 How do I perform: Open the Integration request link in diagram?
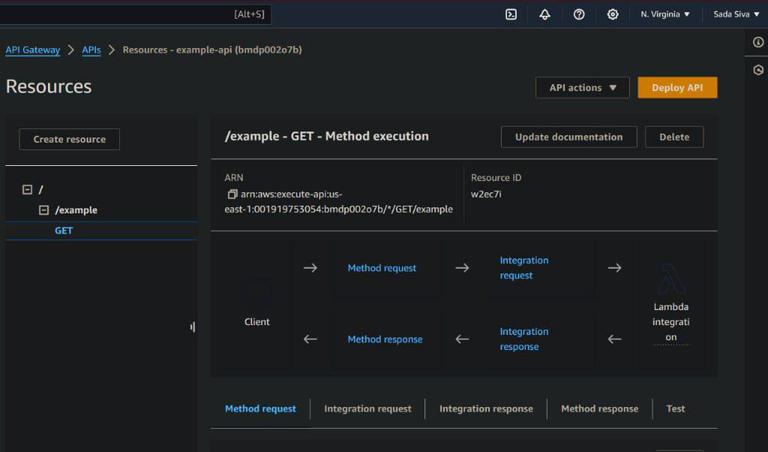(x=524, y=268)
